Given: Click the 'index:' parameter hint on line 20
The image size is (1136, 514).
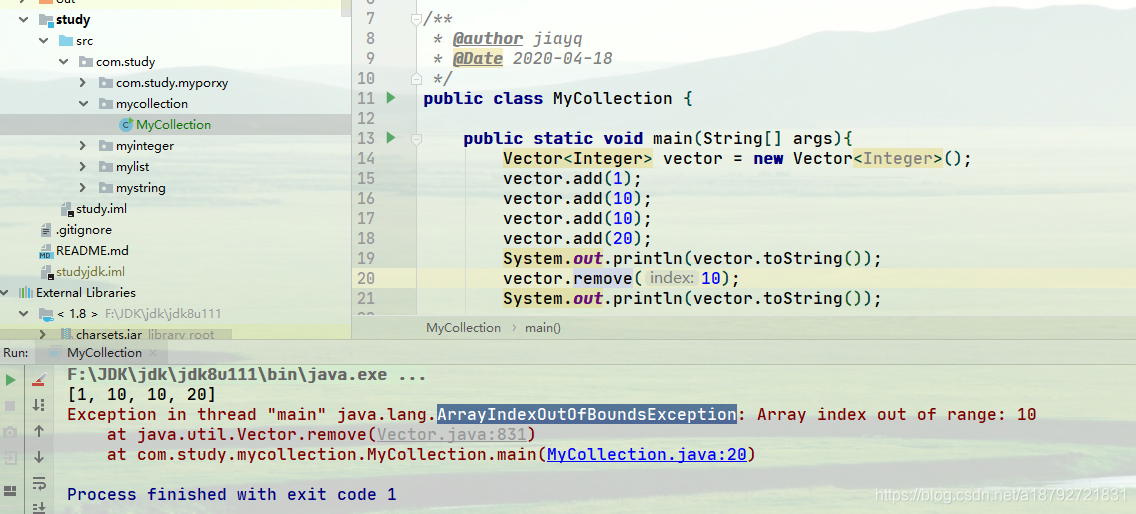Looking at the screenshot, I should coord(672,278).
